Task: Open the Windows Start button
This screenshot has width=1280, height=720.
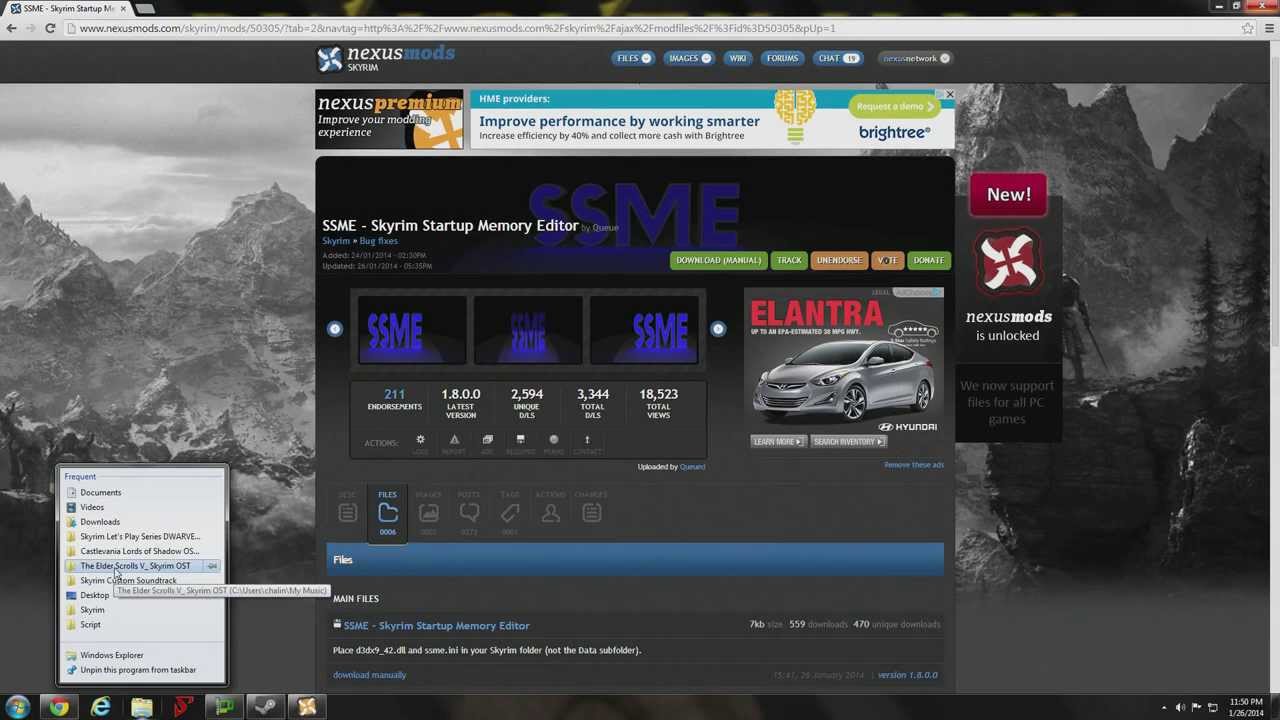Action: [x=17, y=707]
